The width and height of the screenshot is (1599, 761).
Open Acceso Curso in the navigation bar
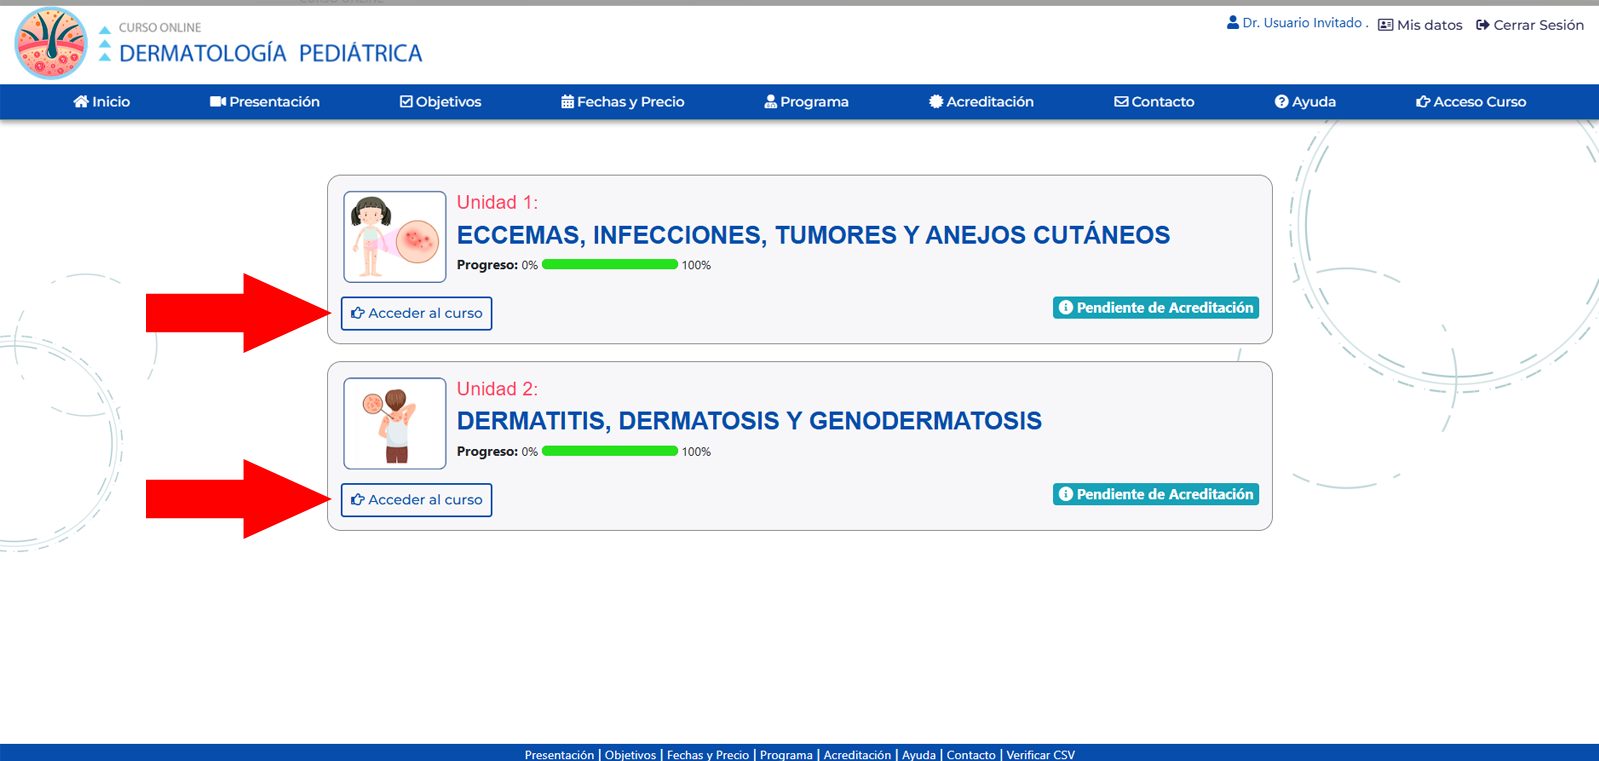pos(1471,102)
